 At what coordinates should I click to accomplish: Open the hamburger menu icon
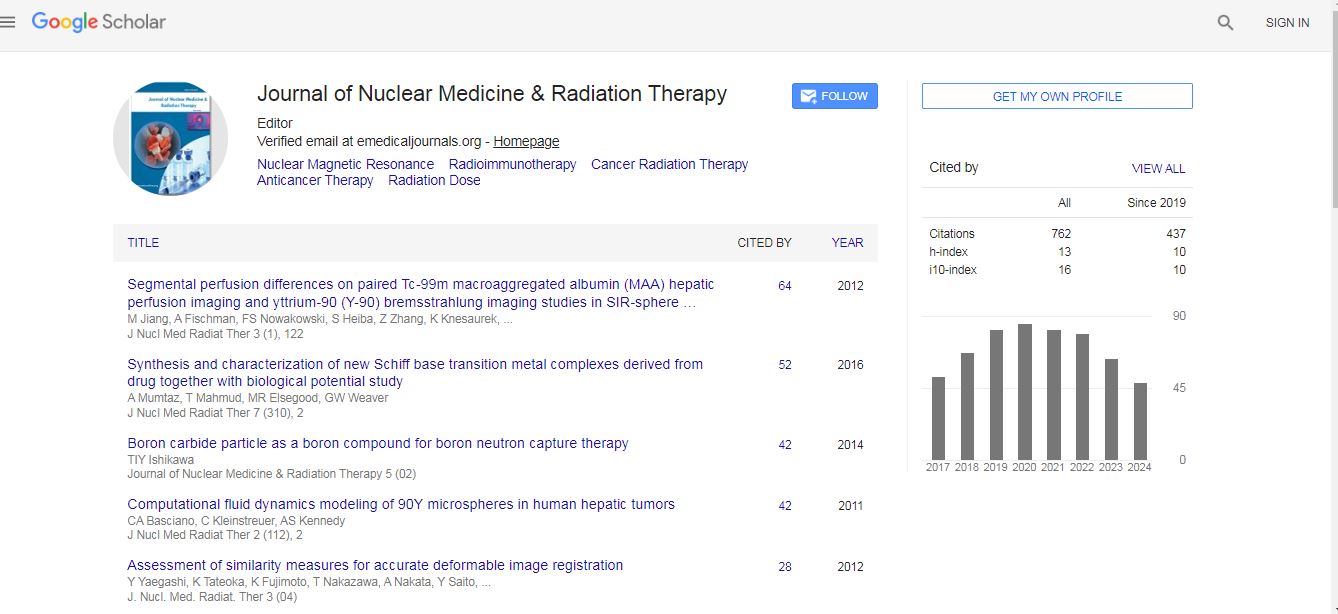pyautogui.click(x=9, y=22)
